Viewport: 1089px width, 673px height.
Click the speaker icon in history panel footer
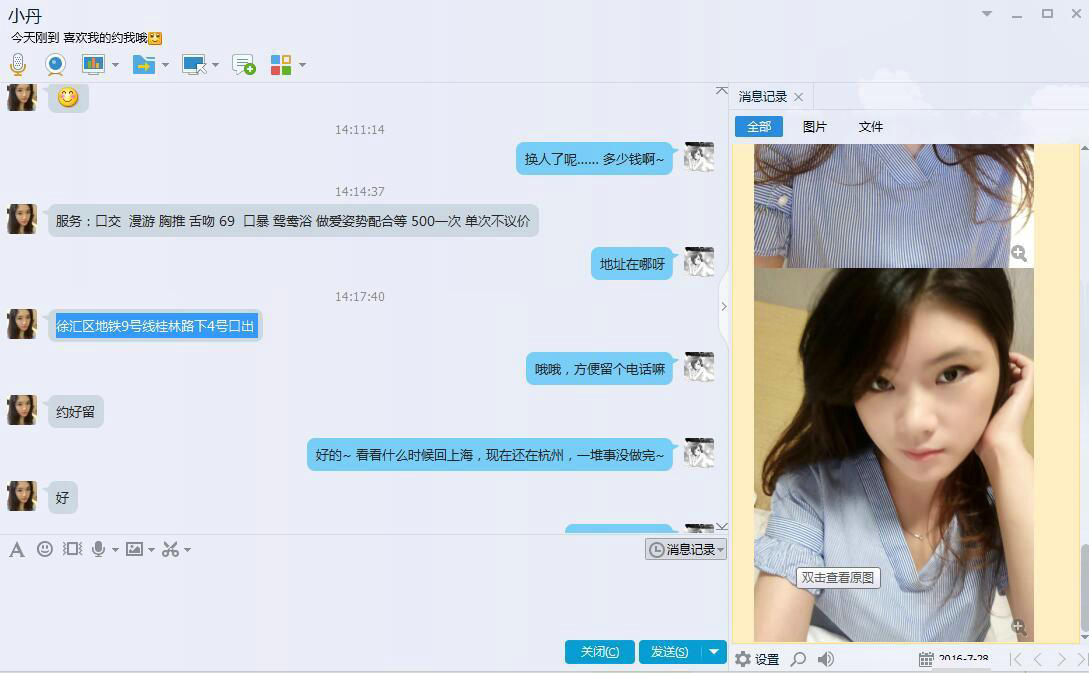pos(826,659)
